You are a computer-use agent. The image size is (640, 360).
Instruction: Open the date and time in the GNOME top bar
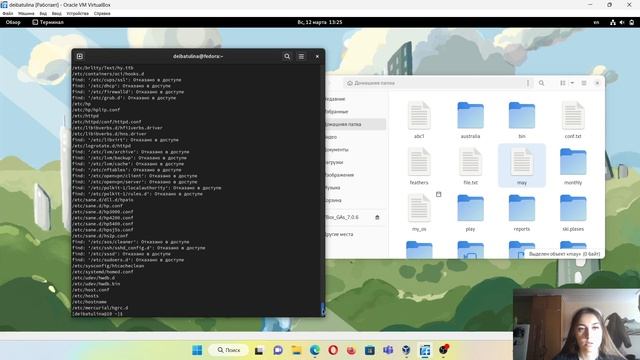320,22
